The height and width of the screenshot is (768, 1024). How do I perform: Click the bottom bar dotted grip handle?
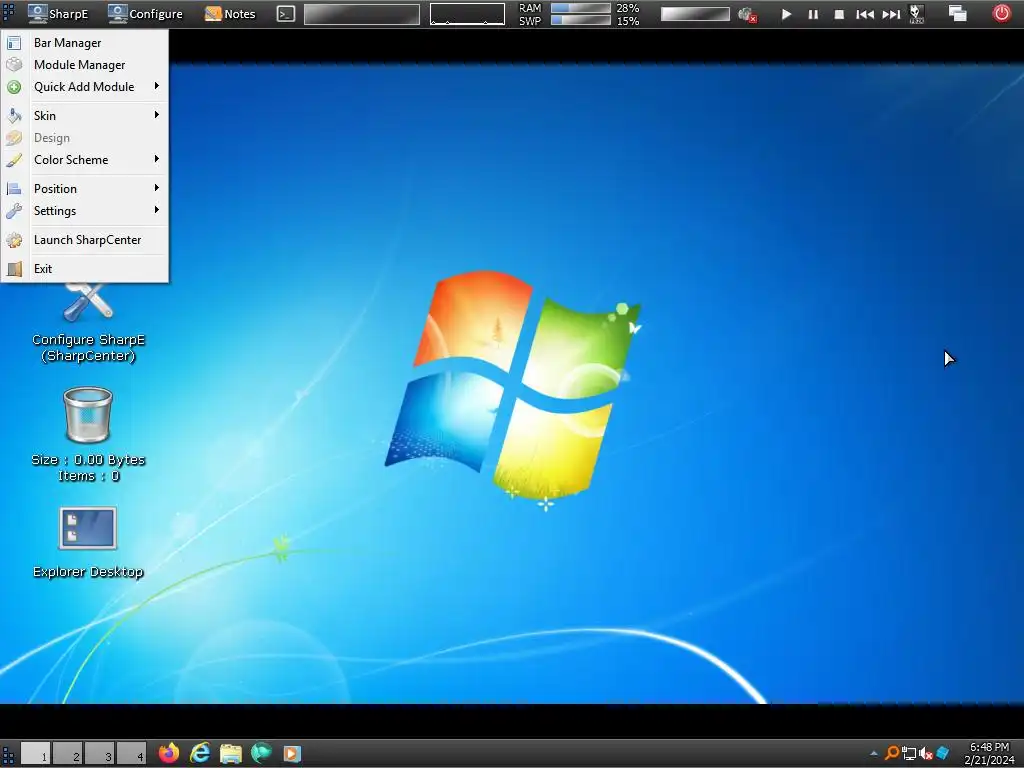(x=8, y=753)
